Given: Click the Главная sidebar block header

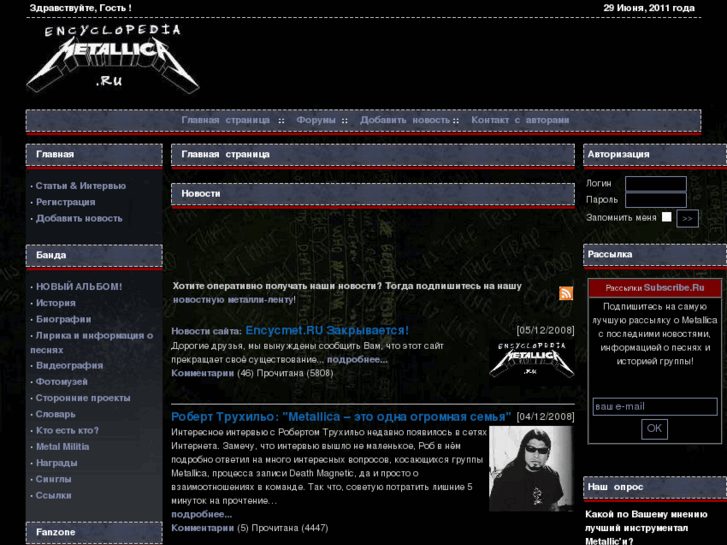Looking at the screenshot, I should (94, 154).
